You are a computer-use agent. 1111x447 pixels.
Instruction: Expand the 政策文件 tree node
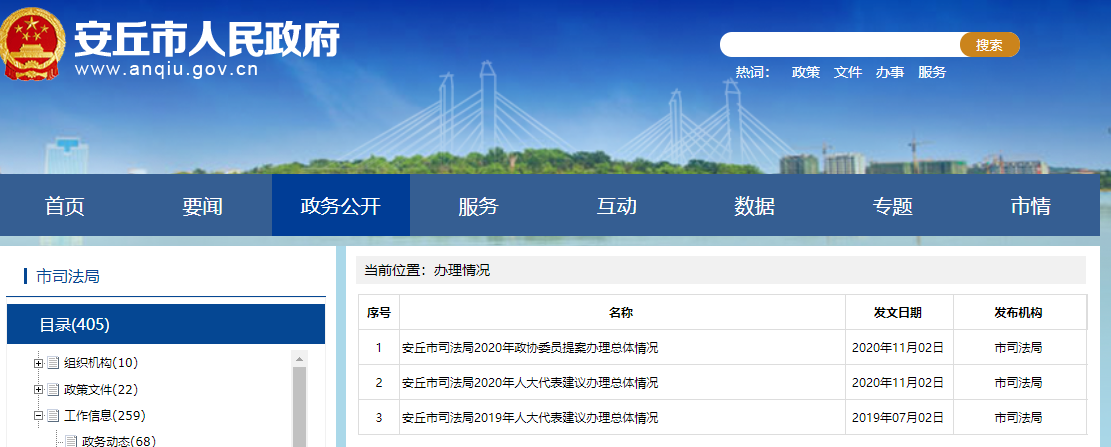pyautogui.click(x=38, y=390)
